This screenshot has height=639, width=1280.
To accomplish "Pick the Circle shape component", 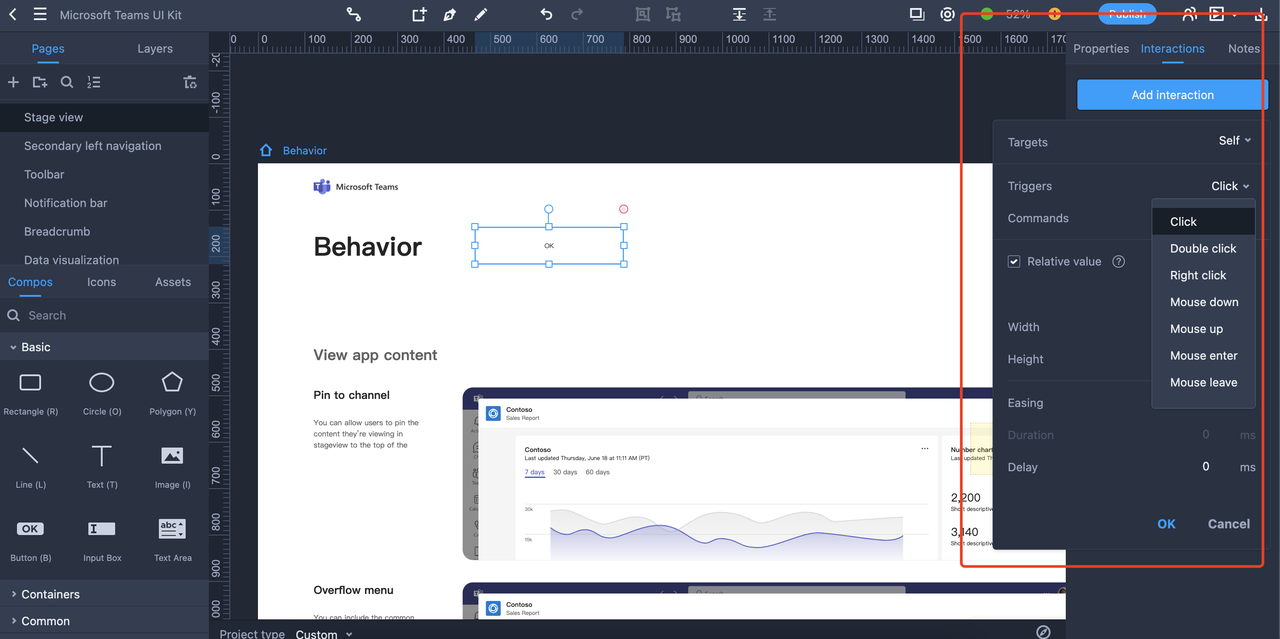I will [x=101, y=382].
